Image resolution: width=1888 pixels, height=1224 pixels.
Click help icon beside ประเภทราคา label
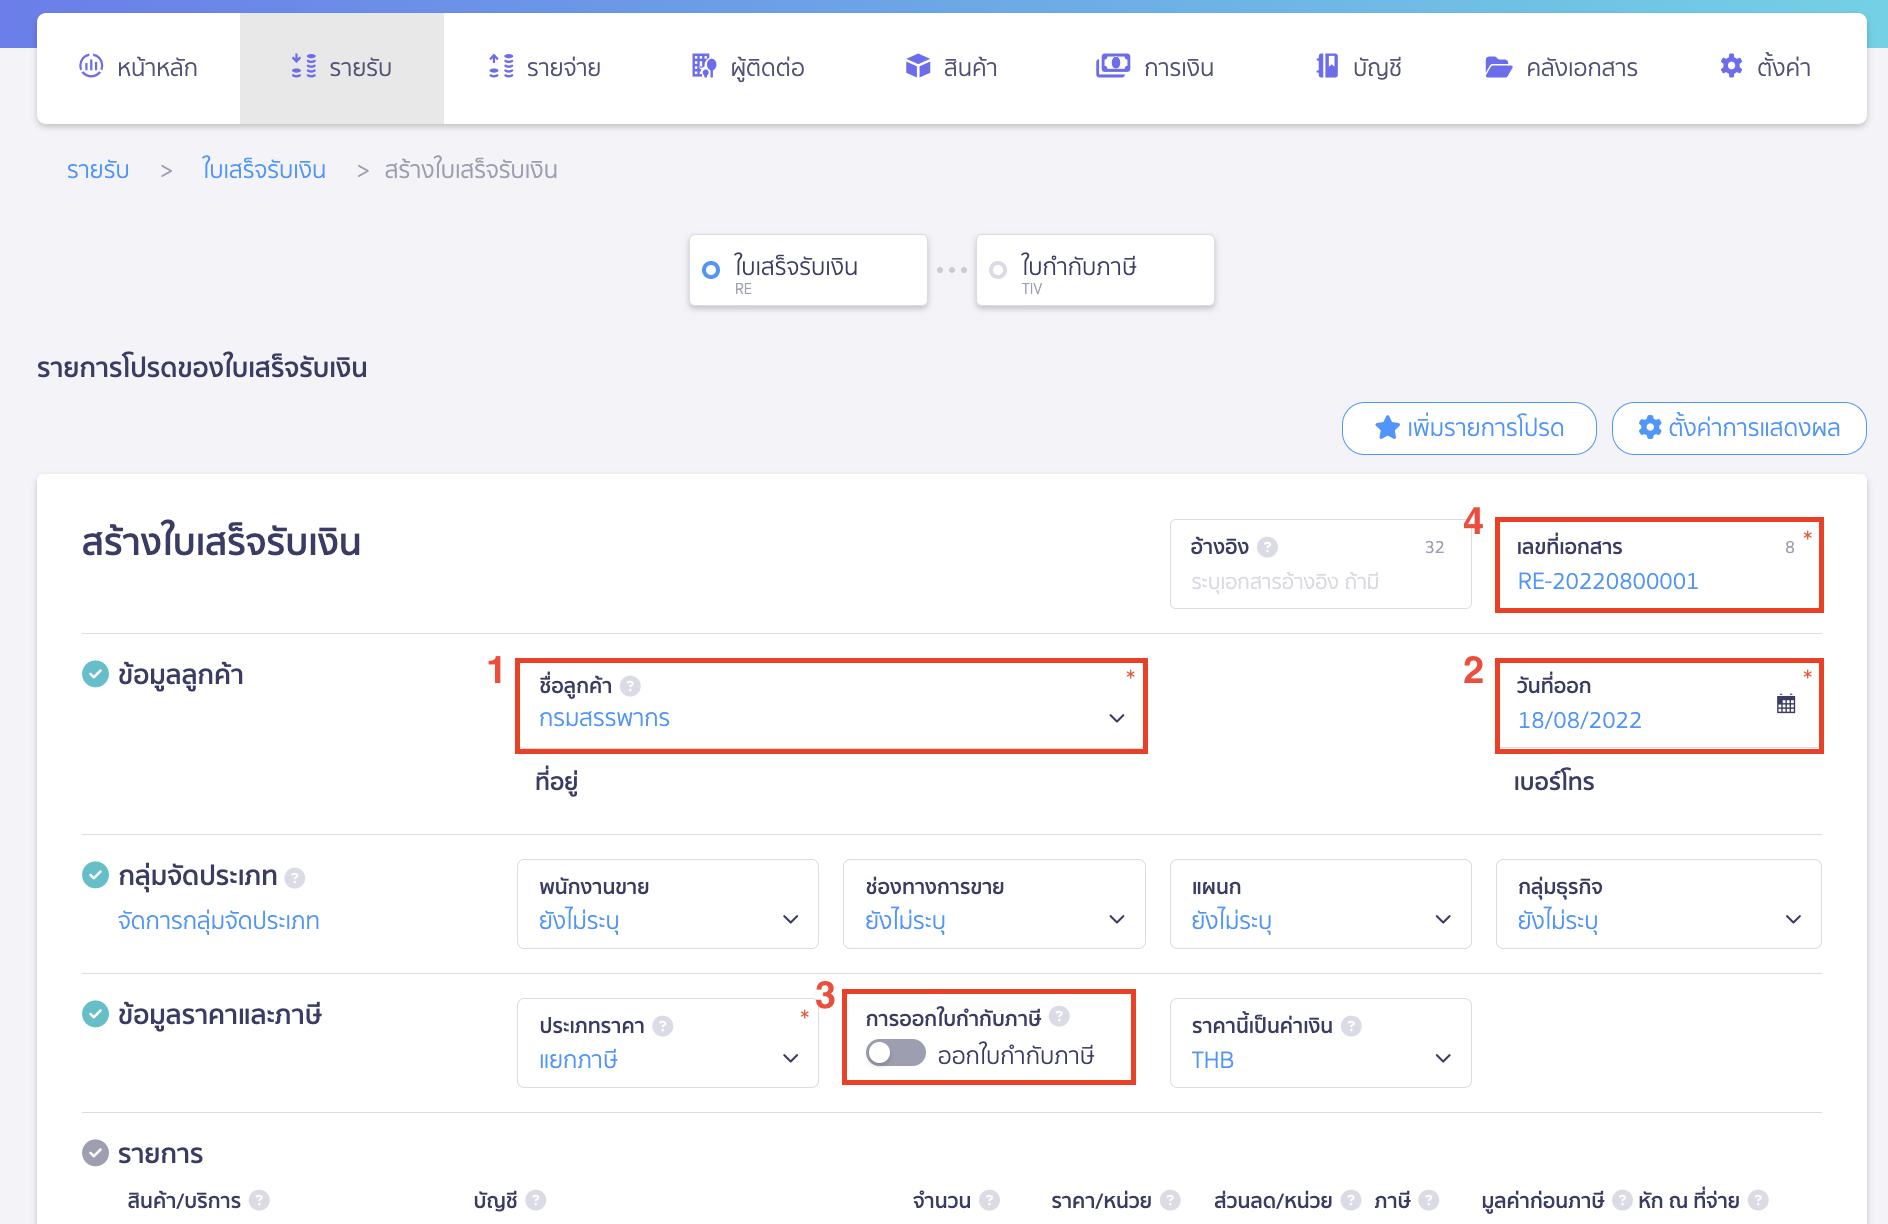(662, 1026)
